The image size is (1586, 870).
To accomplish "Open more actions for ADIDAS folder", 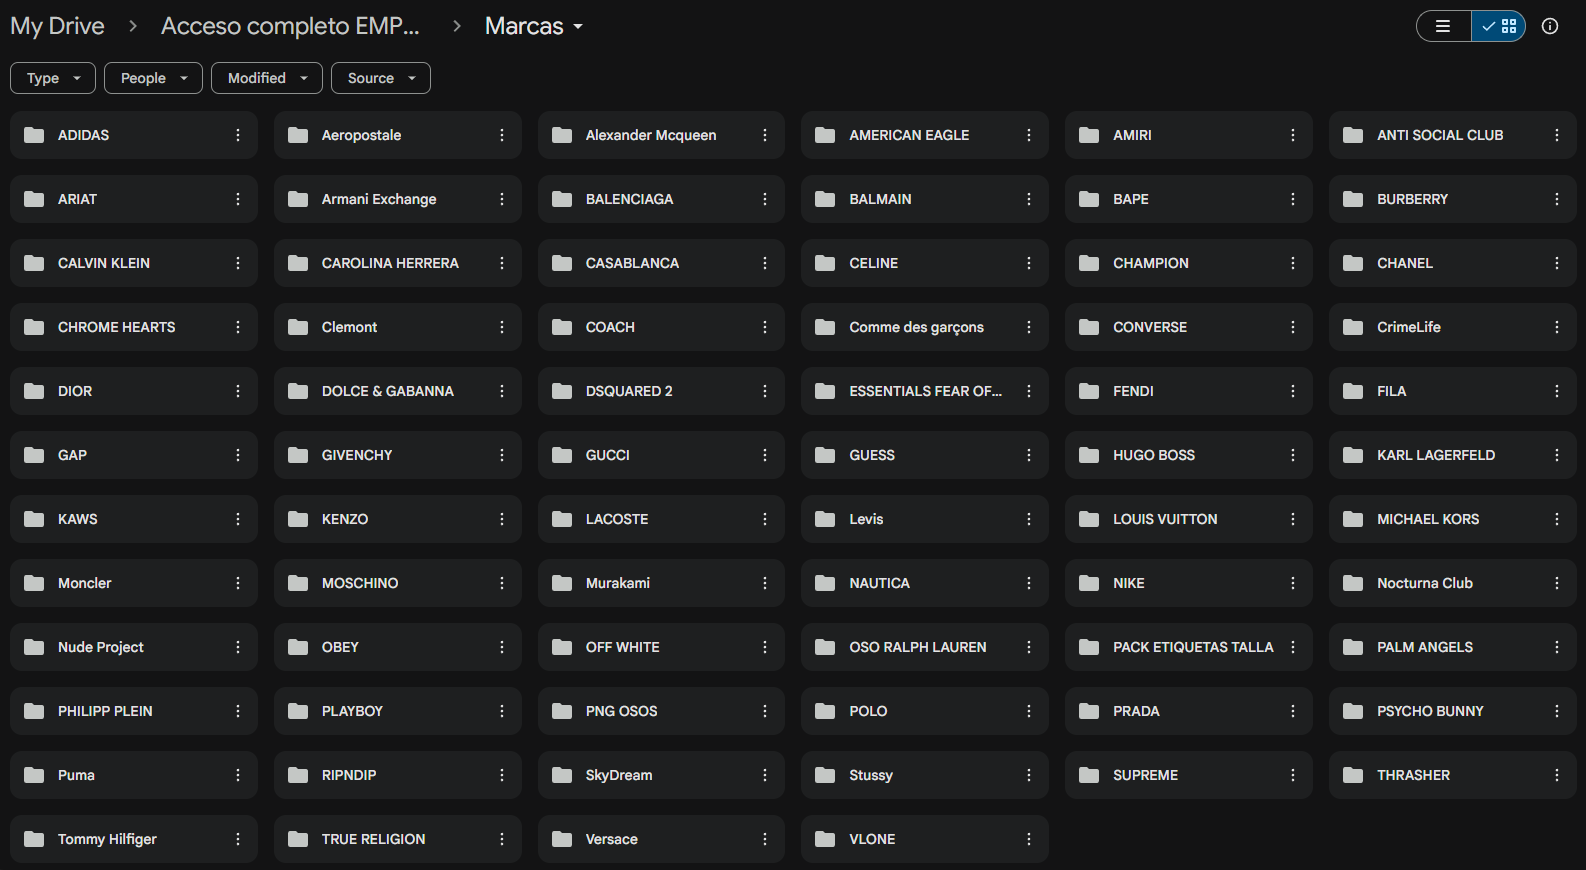I will 238,135.
